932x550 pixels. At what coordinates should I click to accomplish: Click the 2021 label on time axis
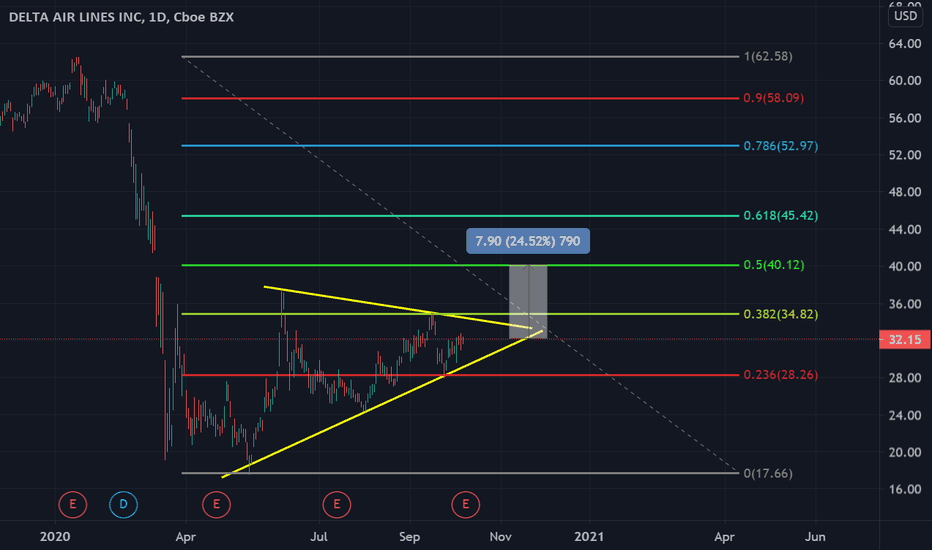[x=589, y=536]
